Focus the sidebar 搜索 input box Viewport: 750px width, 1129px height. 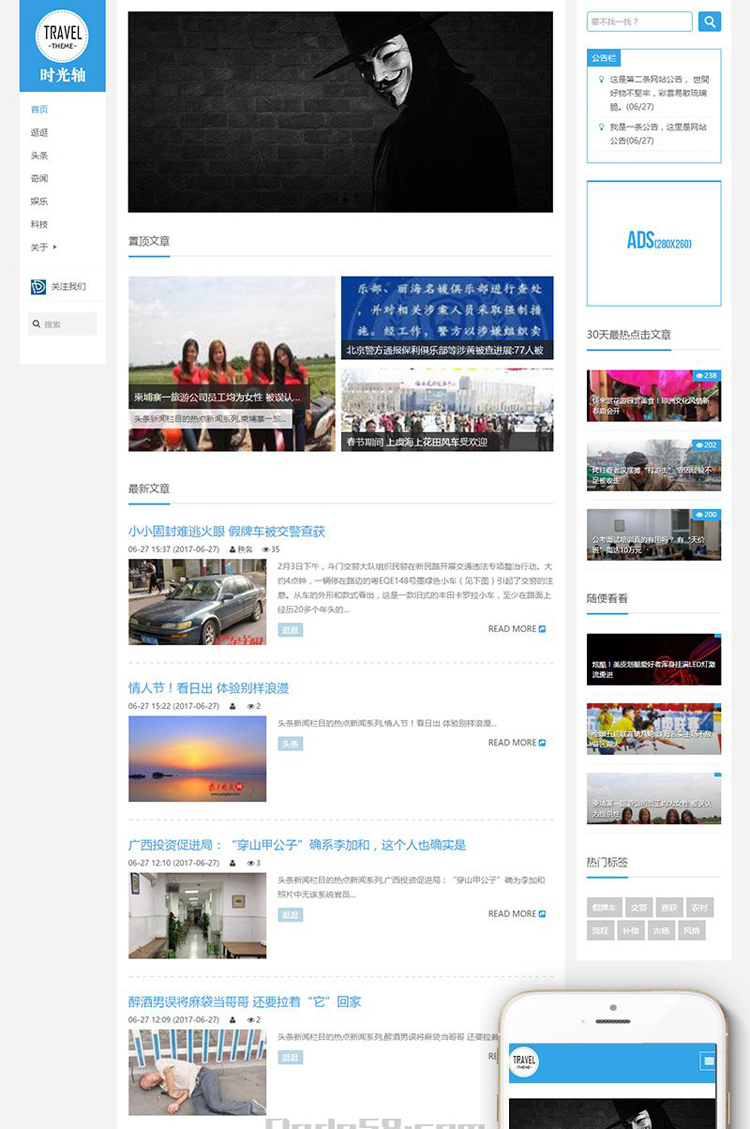click(x=63, y=324)
